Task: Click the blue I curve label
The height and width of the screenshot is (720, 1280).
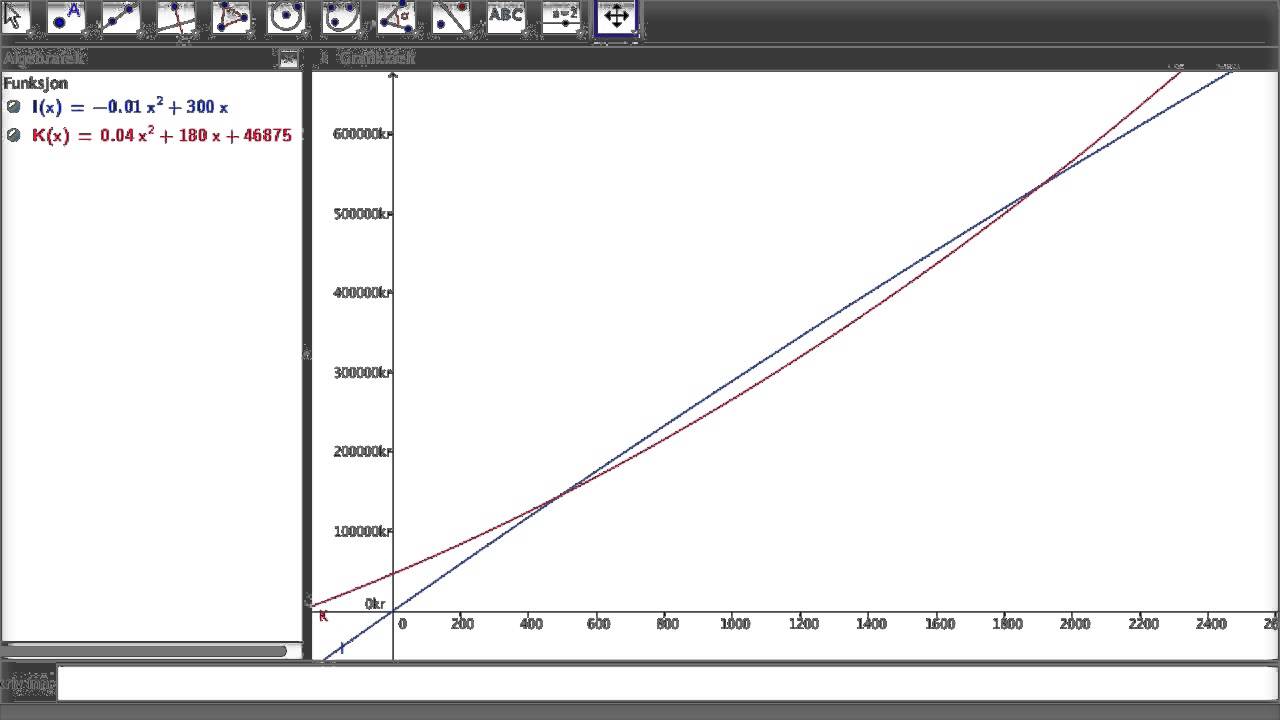Action: [342, 648]
